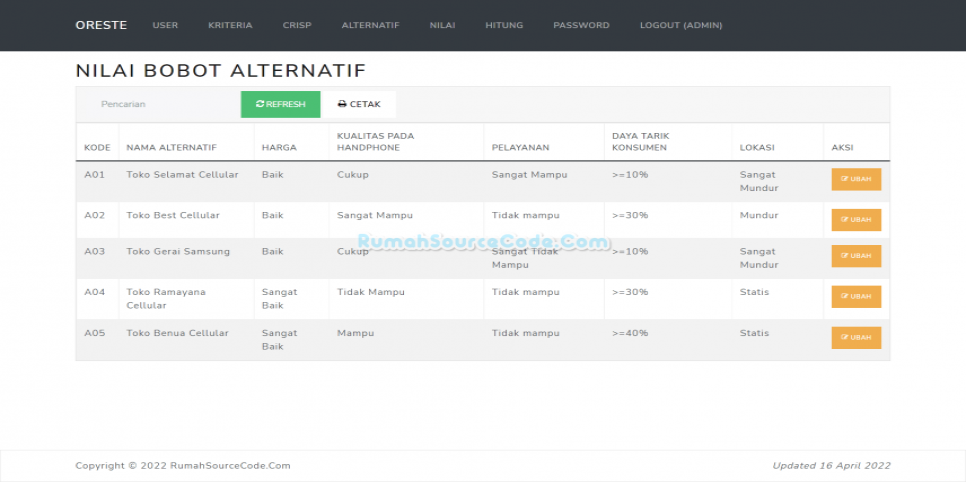Navigate to ALTERNATIF in navbar

[371, 25]
